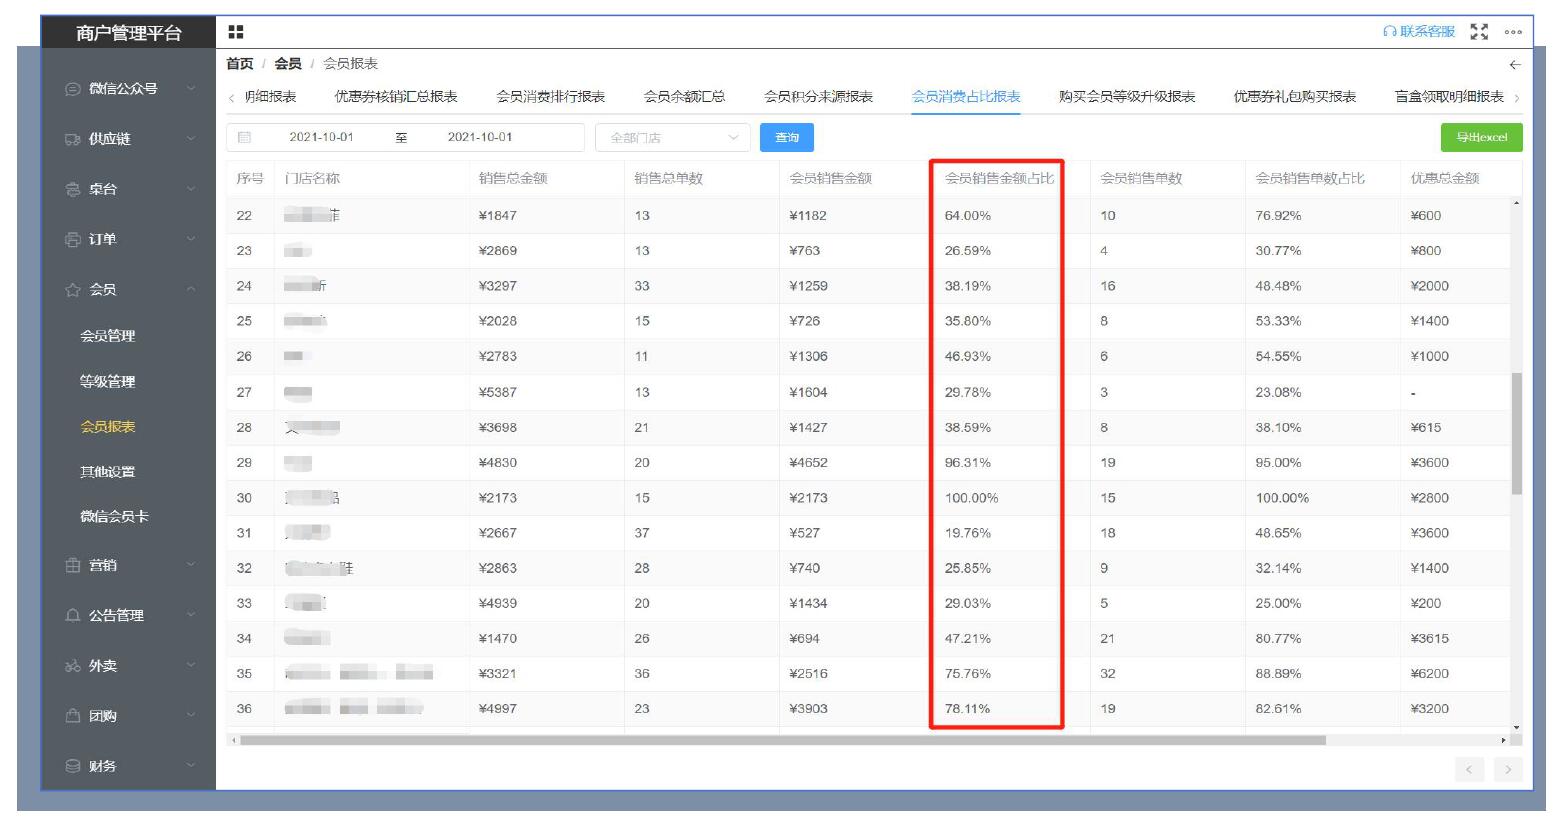
Task: Click the 查询 search button
Action: 787,137
